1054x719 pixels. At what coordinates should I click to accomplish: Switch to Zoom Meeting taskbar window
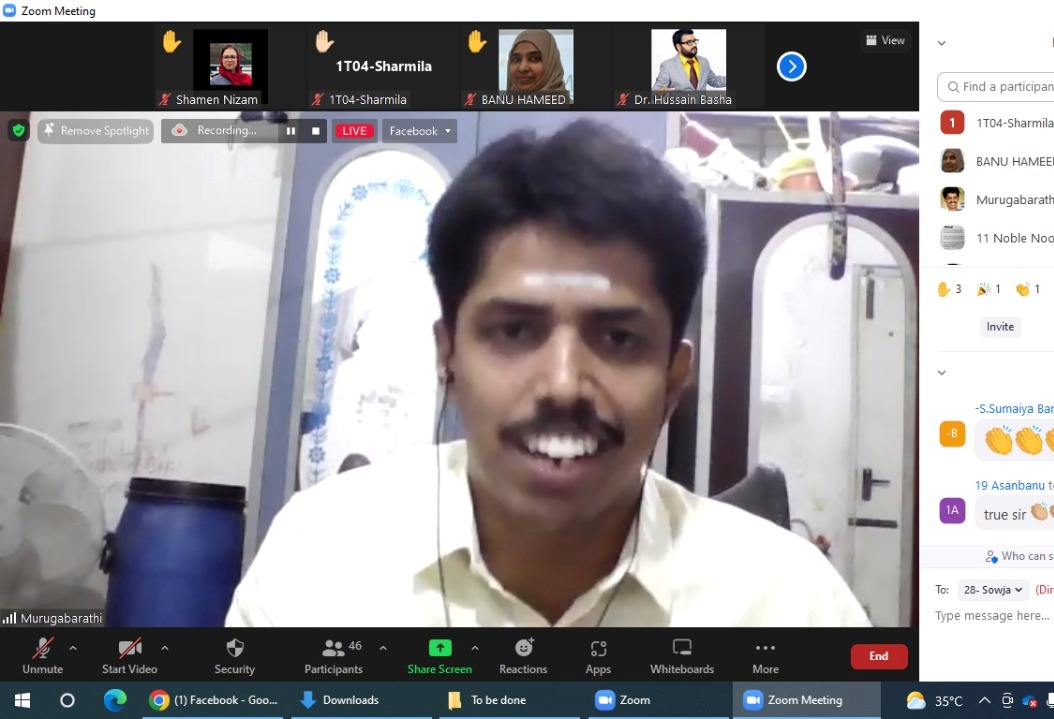[x=806, y=700]
